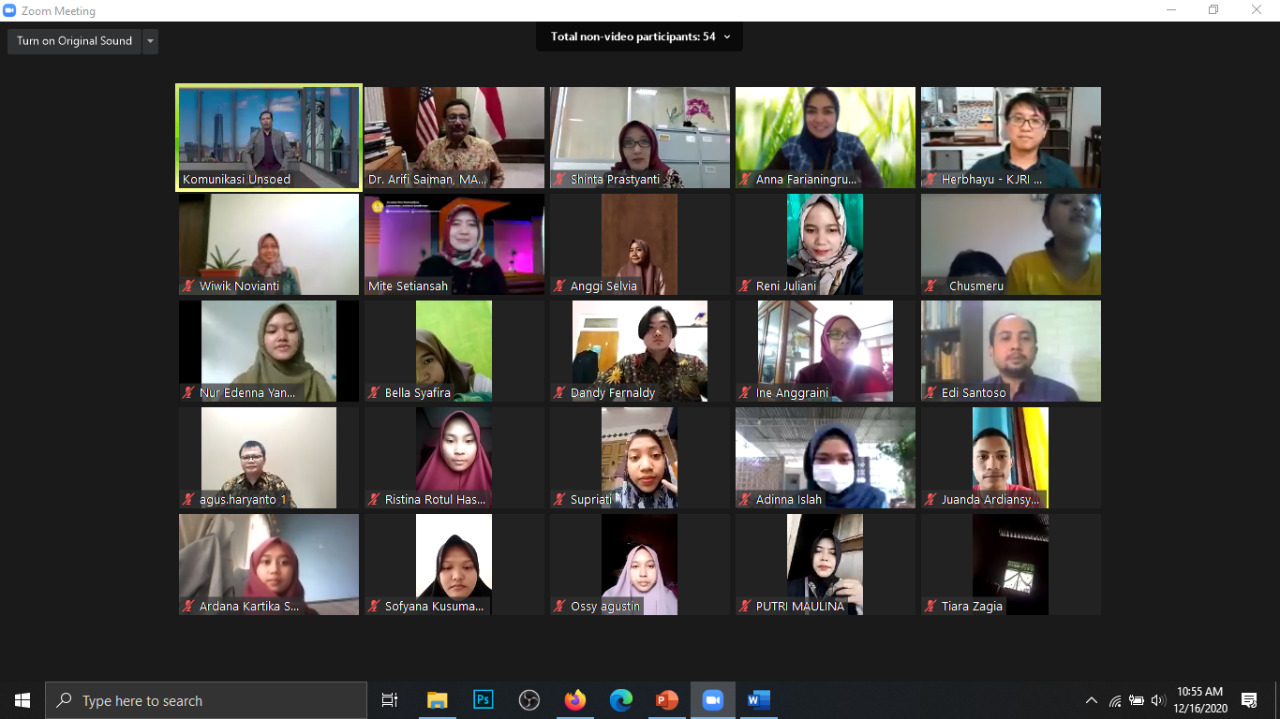
Task: Open Photoshop from the taskbar
Action: coord(483,700)
